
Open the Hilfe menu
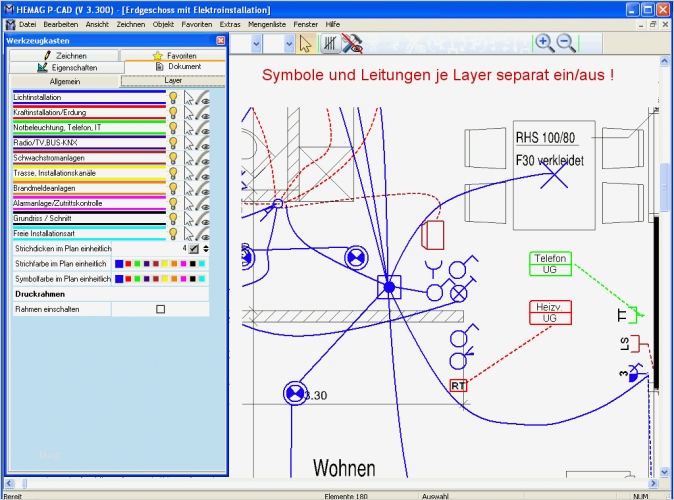(332, 25)
